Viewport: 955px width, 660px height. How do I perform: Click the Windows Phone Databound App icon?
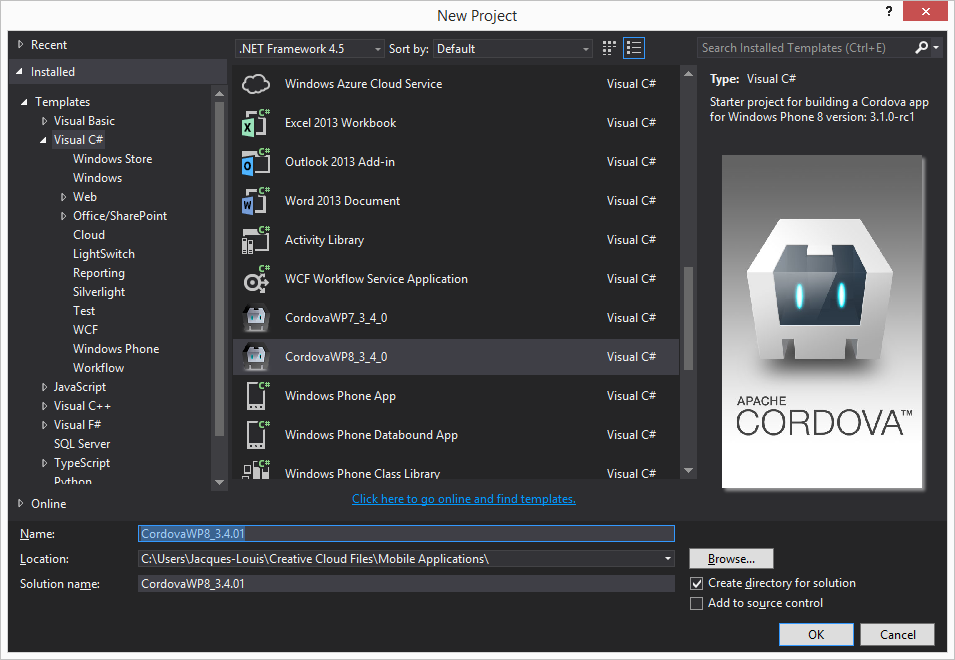(x=257, y=435)
